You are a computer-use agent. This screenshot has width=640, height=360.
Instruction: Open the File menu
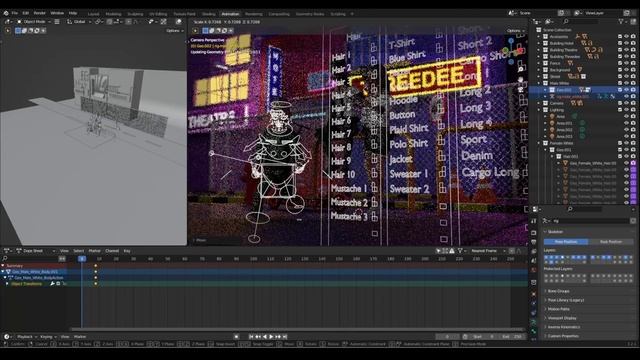[15, 13]
